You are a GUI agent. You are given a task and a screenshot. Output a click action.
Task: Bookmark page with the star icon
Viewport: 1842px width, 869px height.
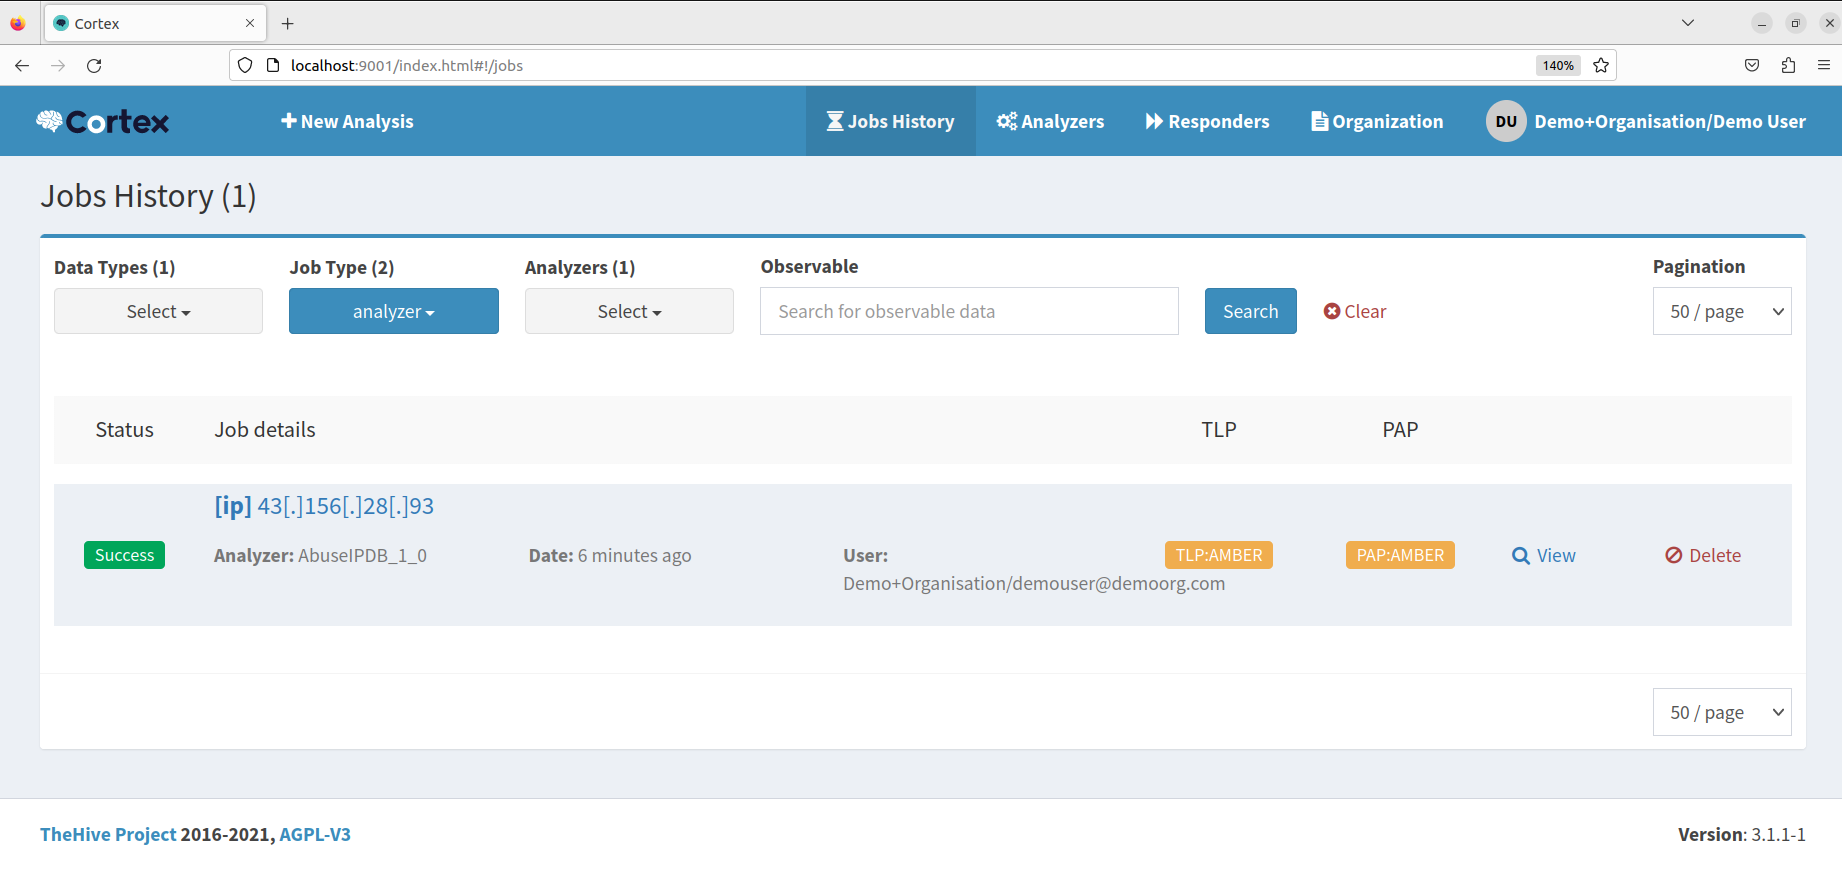1601,65
